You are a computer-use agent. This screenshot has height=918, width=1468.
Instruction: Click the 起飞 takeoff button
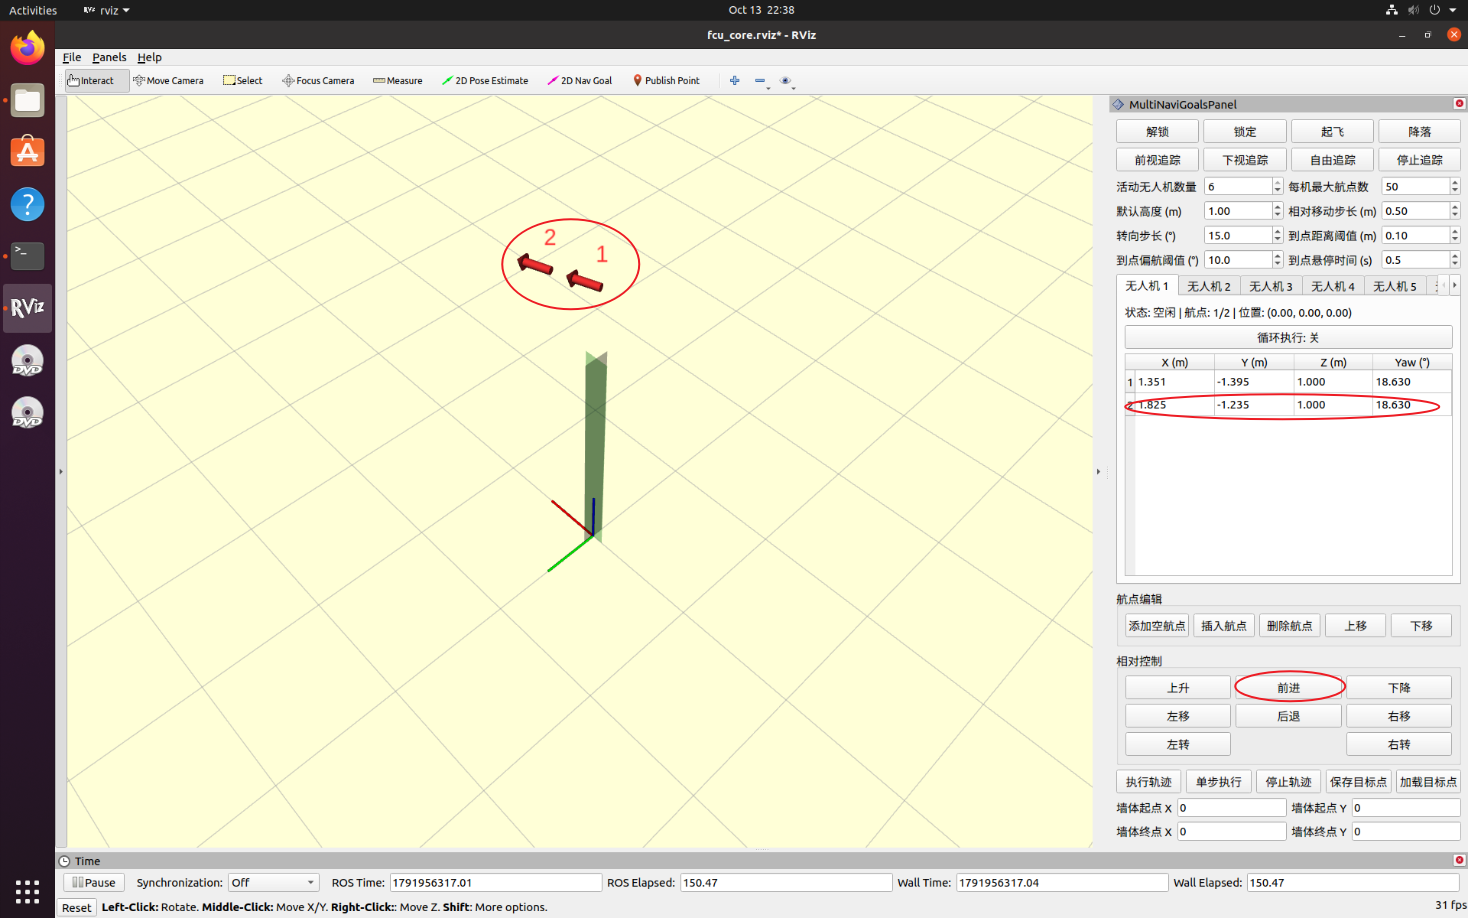coord(1332,132)
